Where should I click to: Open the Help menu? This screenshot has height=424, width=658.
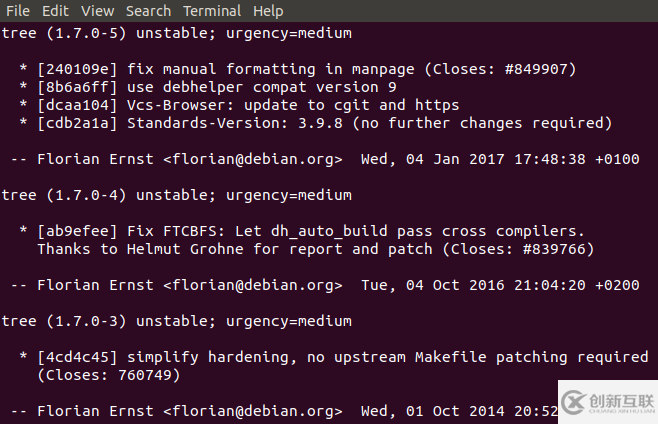[268, 11]
